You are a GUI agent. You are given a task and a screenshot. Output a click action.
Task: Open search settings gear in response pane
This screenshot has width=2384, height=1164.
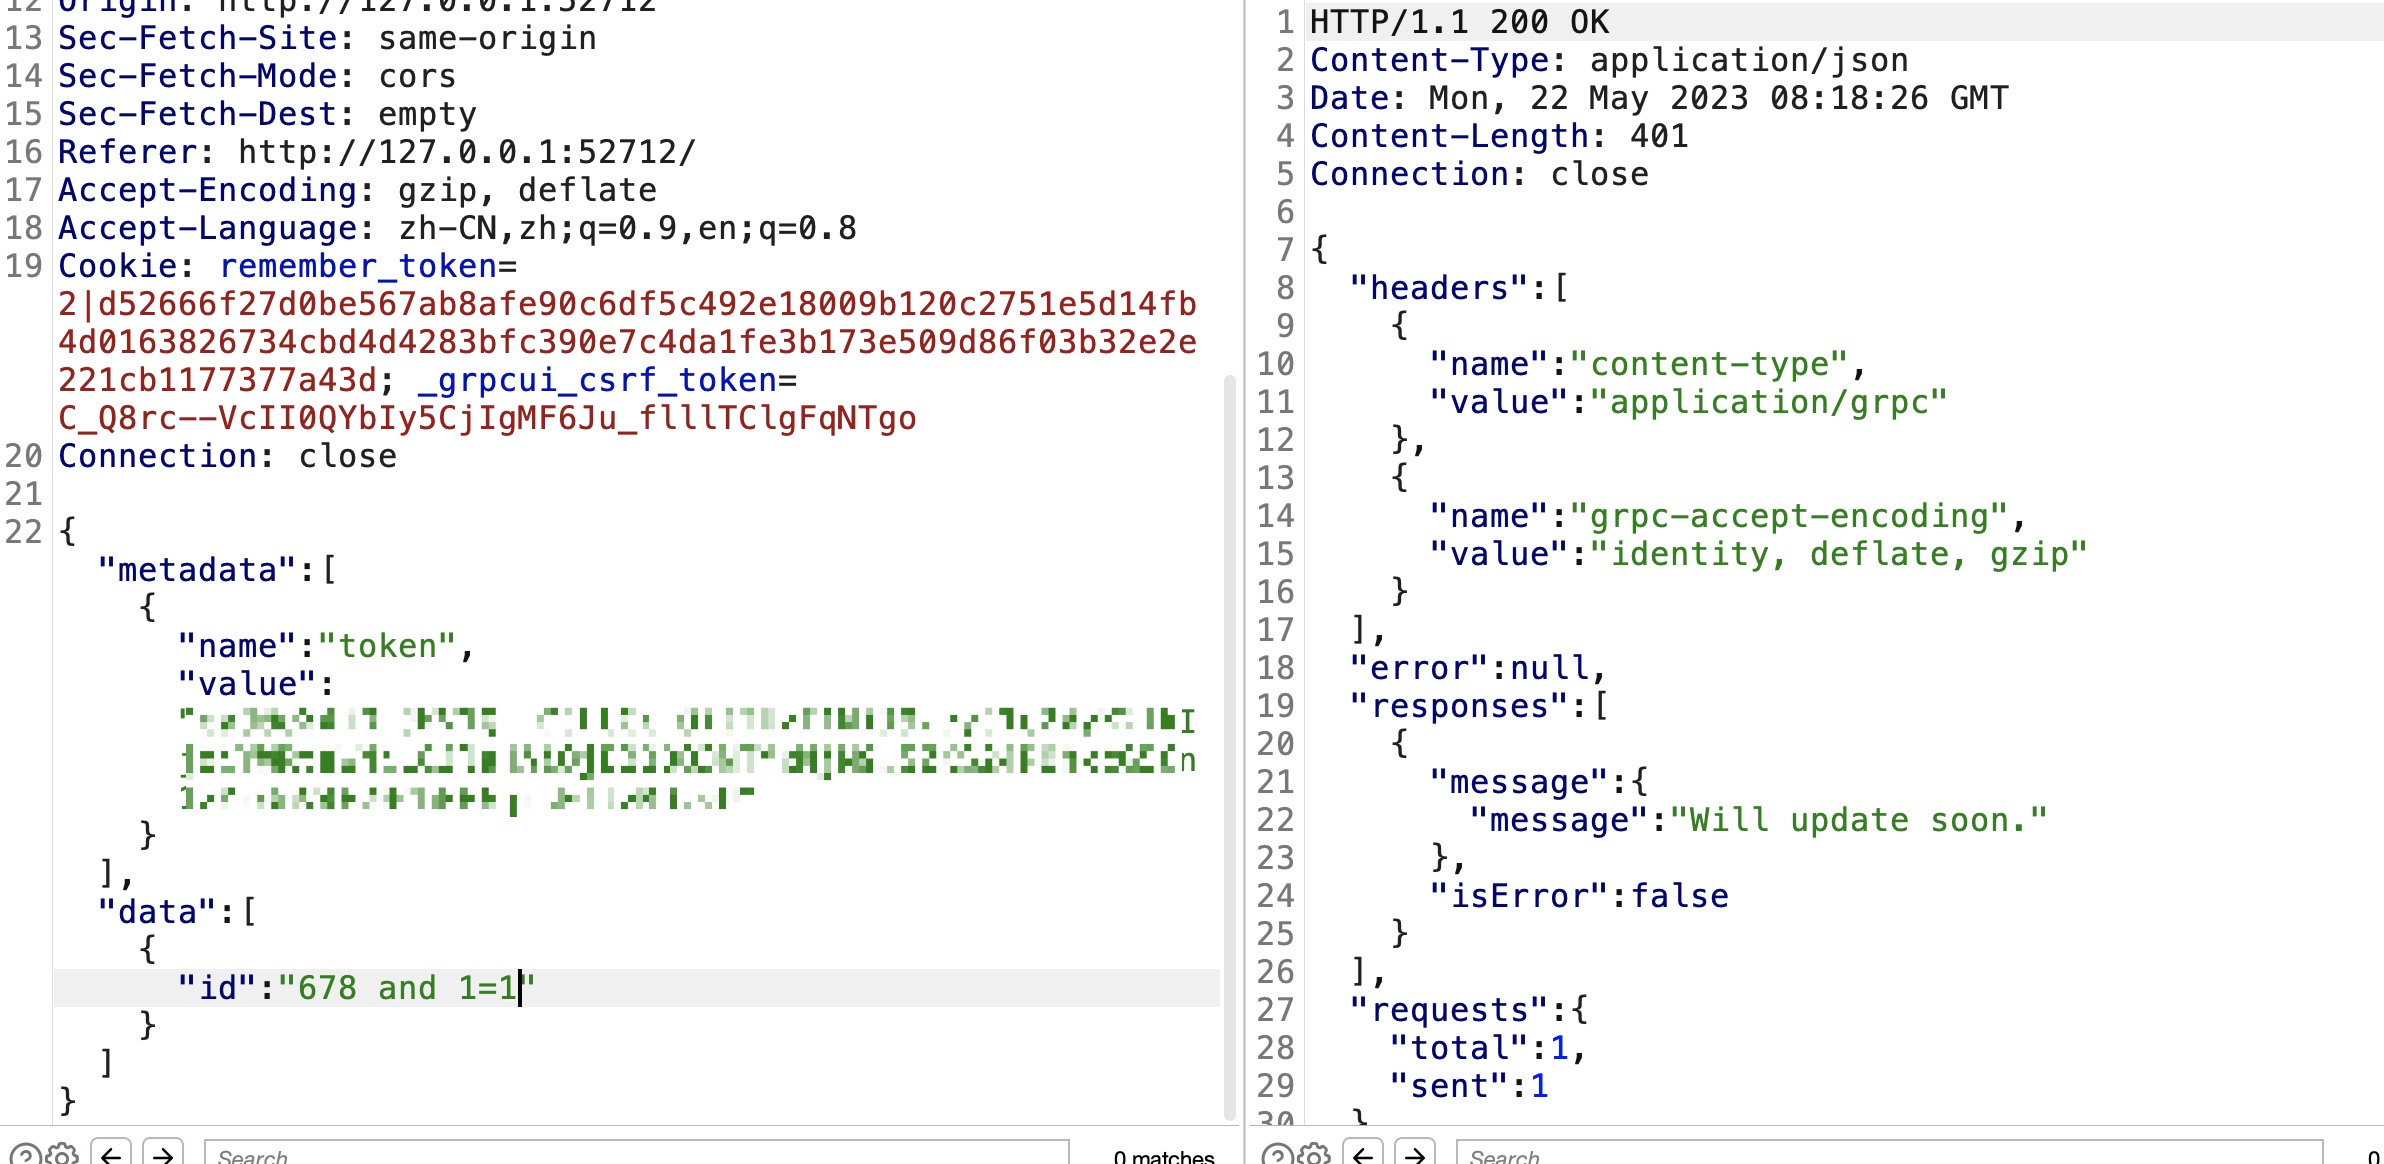(1314, 1155)
